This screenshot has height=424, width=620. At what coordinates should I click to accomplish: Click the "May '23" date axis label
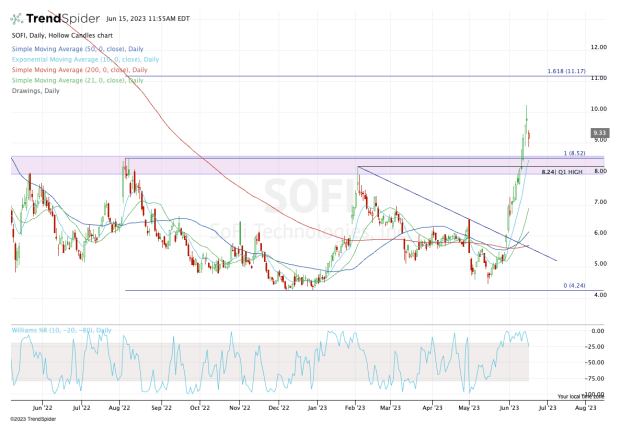469,408
